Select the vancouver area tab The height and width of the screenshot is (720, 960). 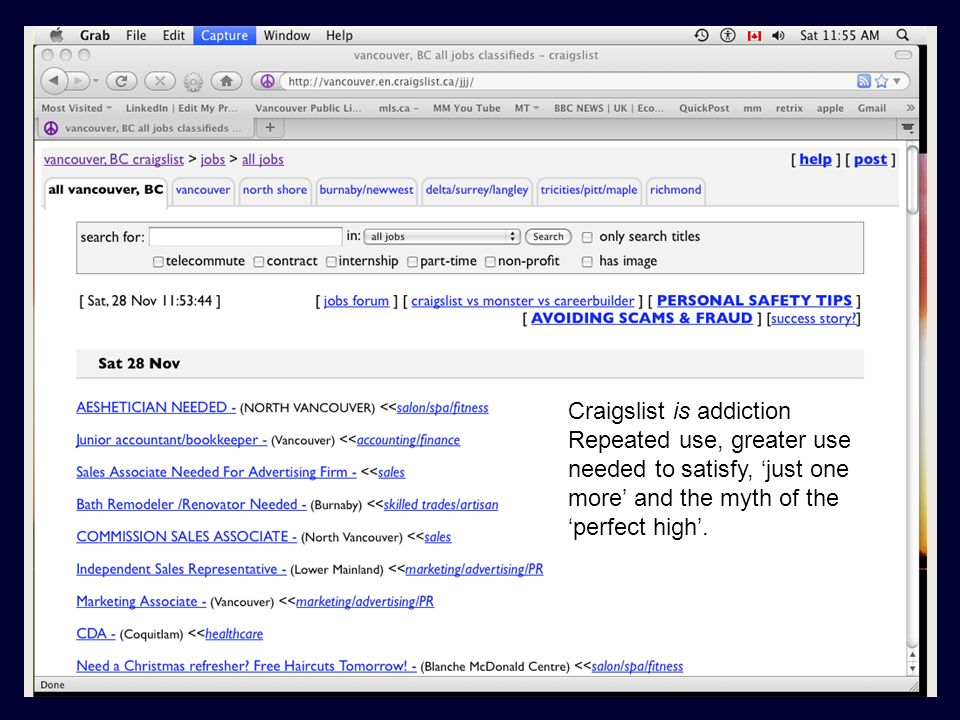[203, 190]
